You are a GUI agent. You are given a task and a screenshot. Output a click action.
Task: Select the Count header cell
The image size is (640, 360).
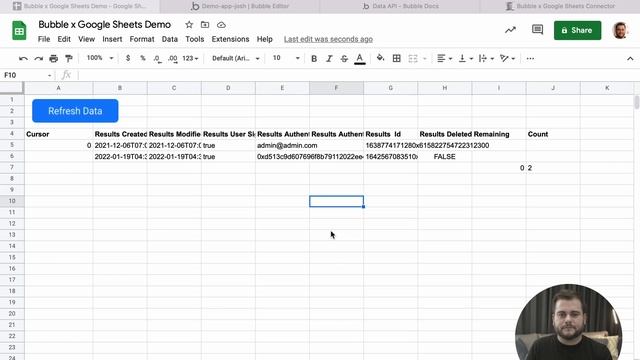553,134
